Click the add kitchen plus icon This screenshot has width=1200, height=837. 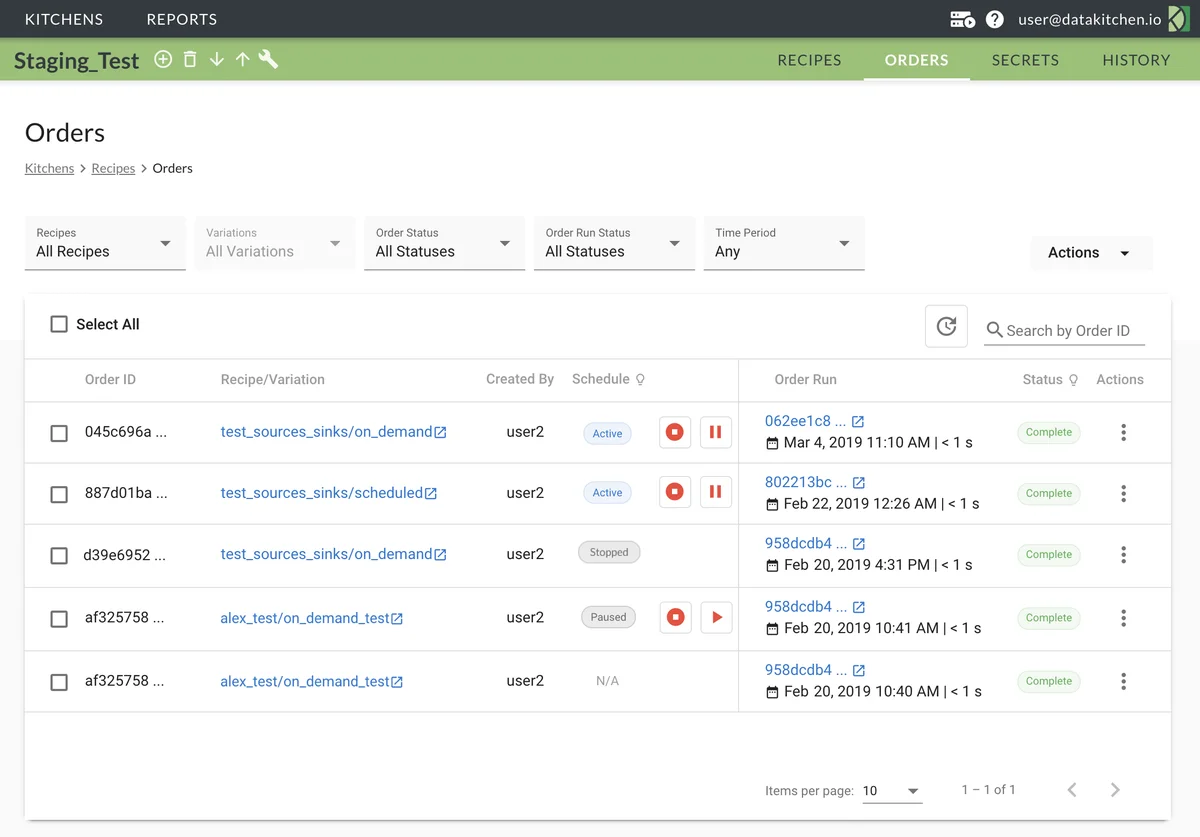(163, 60)
